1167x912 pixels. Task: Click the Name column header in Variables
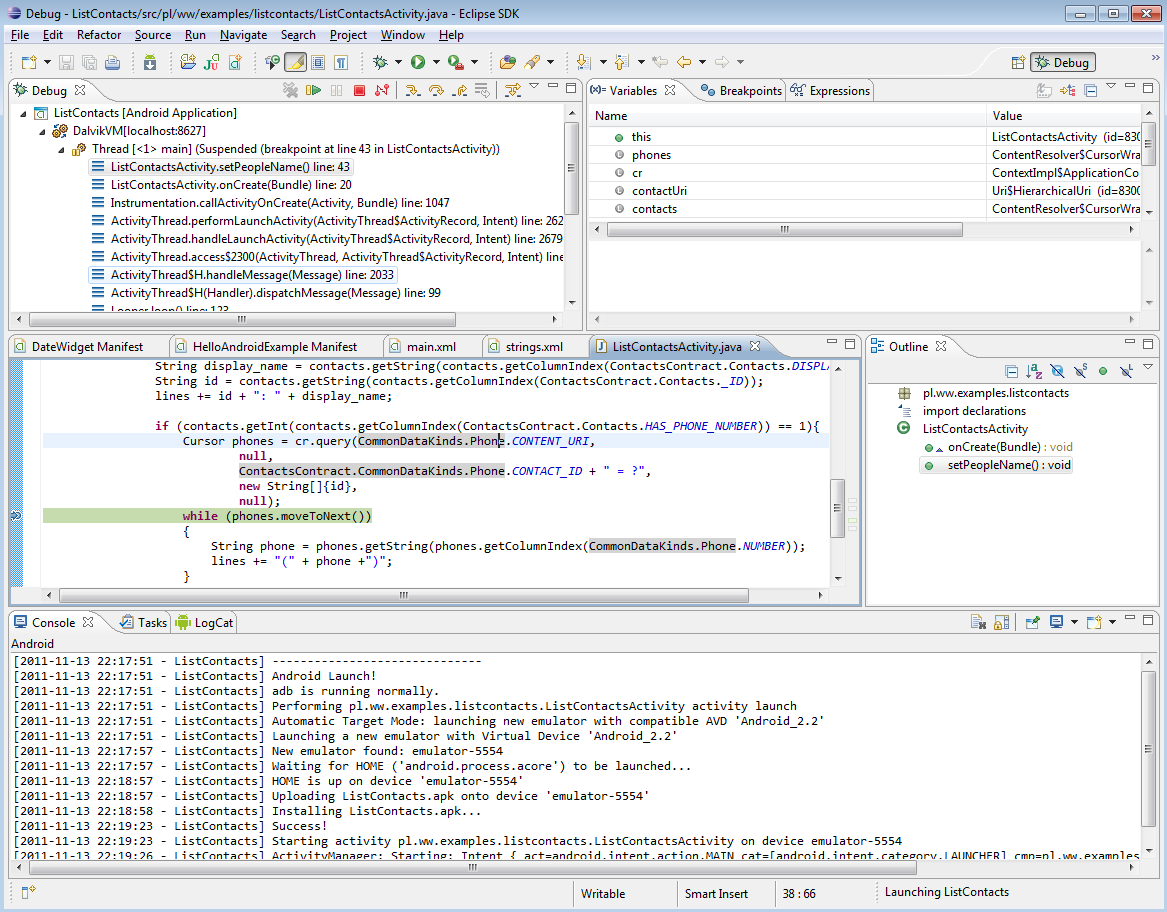tap(787, 116)
